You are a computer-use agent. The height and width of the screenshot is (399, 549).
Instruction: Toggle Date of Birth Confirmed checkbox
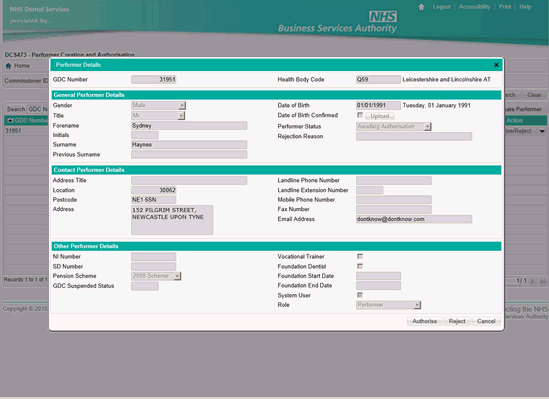(360, 115)
